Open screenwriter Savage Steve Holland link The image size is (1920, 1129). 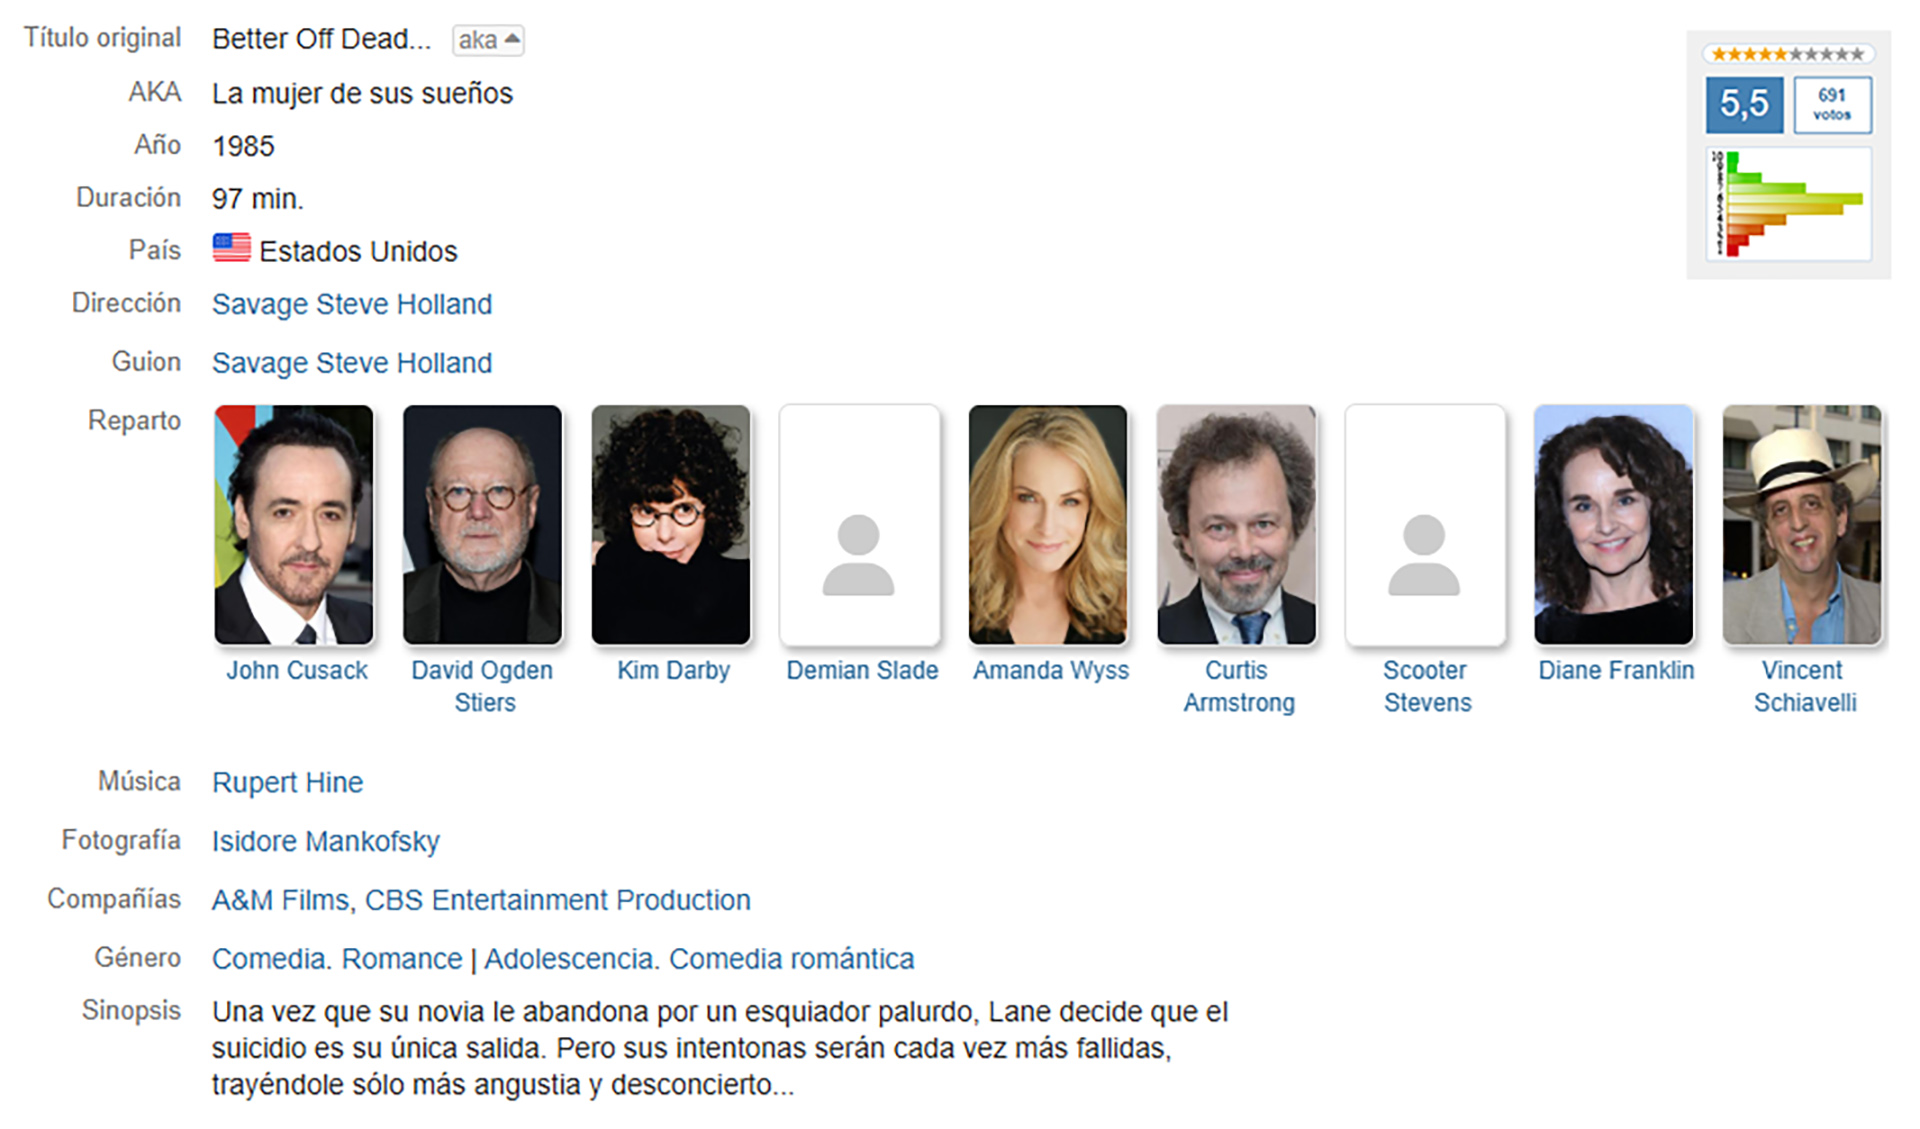352,363
